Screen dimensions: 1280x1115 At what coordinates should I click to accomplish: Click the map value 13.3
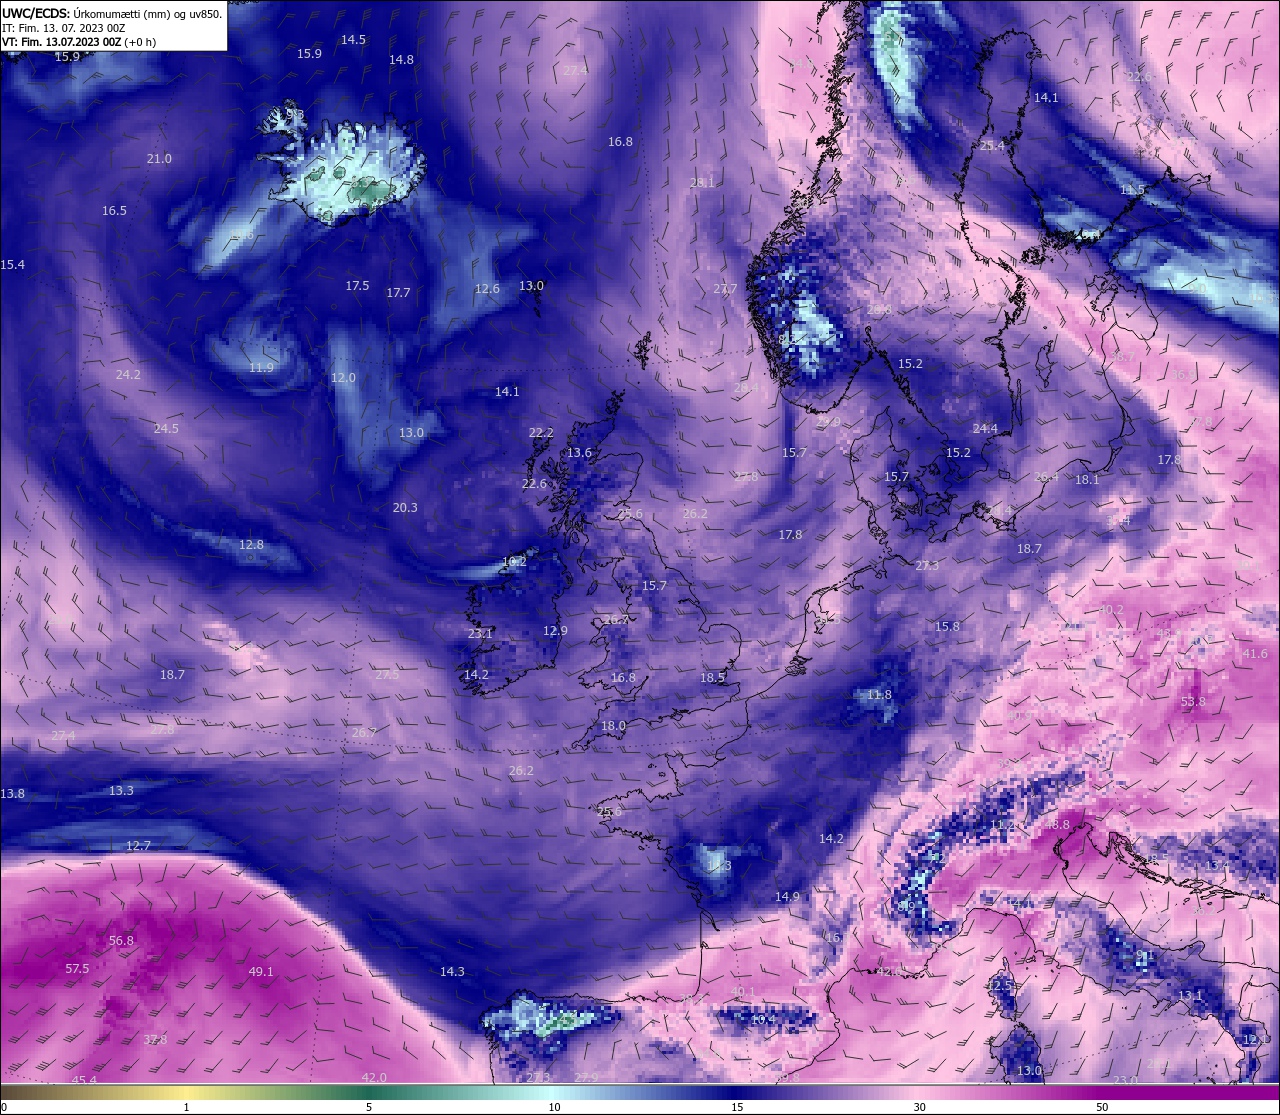[121, 791]
